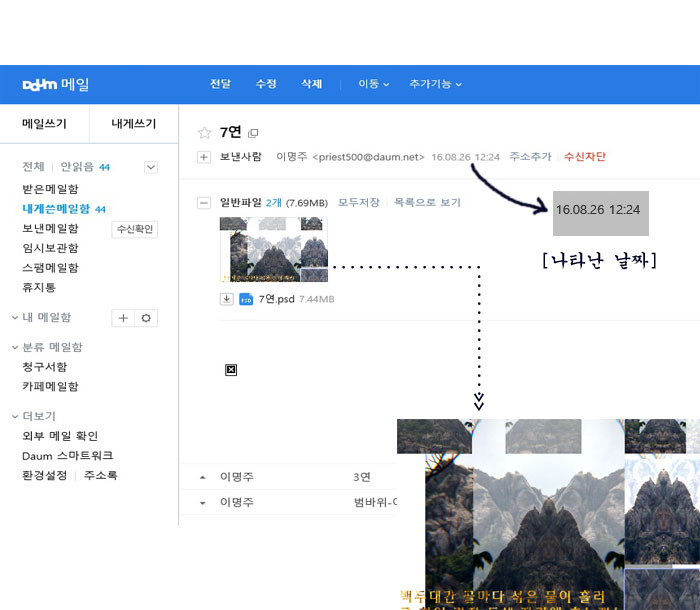Open the 임시보관함 folder
Screen dimensions: 700x610
tap(50, 248)
